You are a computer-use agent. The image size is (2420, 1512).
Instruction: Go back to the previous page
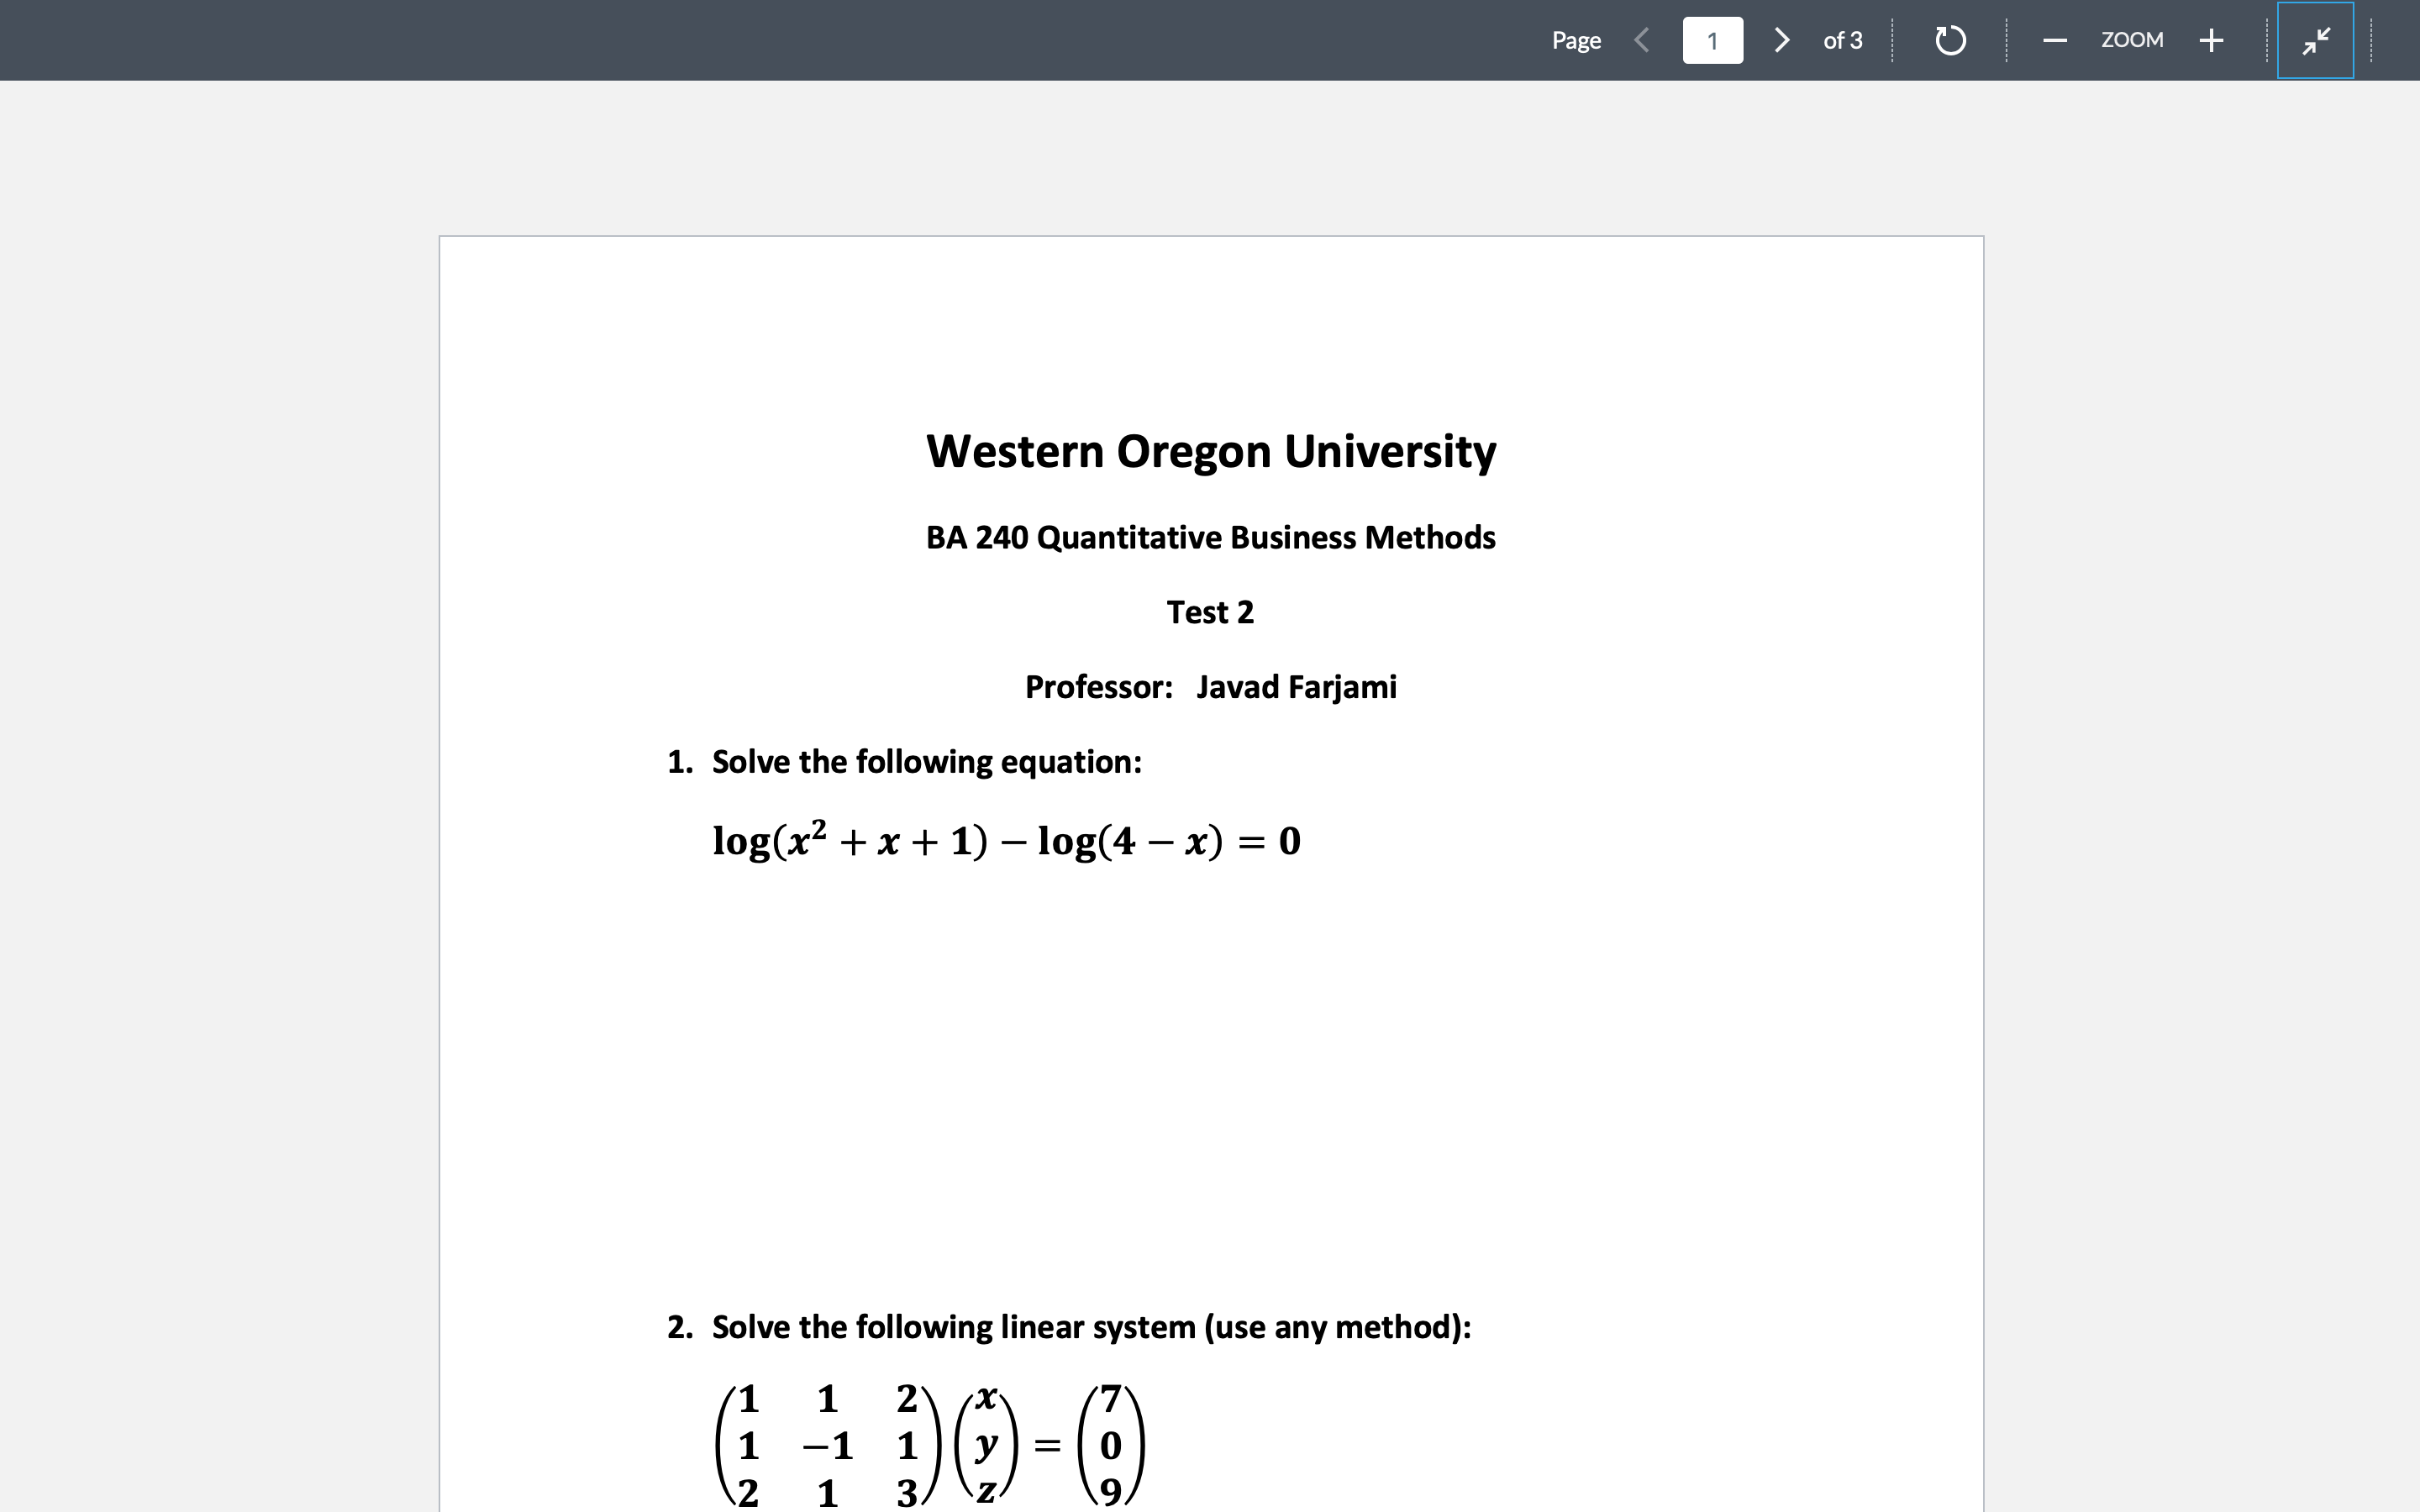click(x=1641, y=40)
